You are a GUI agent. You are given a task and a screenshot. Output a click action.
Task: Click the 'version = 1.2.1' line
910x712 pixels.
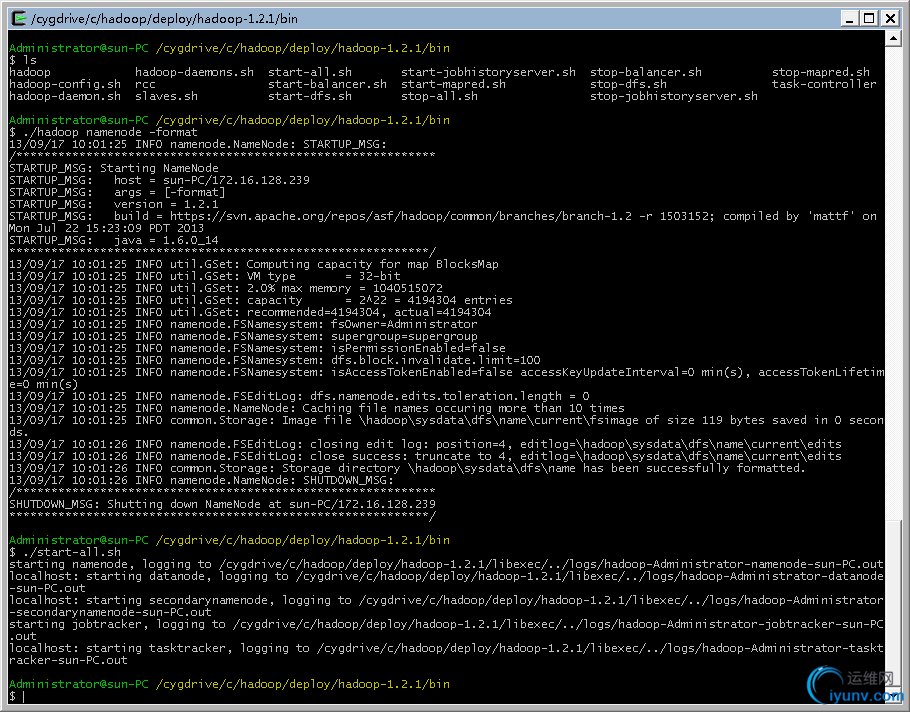[114, 204]
